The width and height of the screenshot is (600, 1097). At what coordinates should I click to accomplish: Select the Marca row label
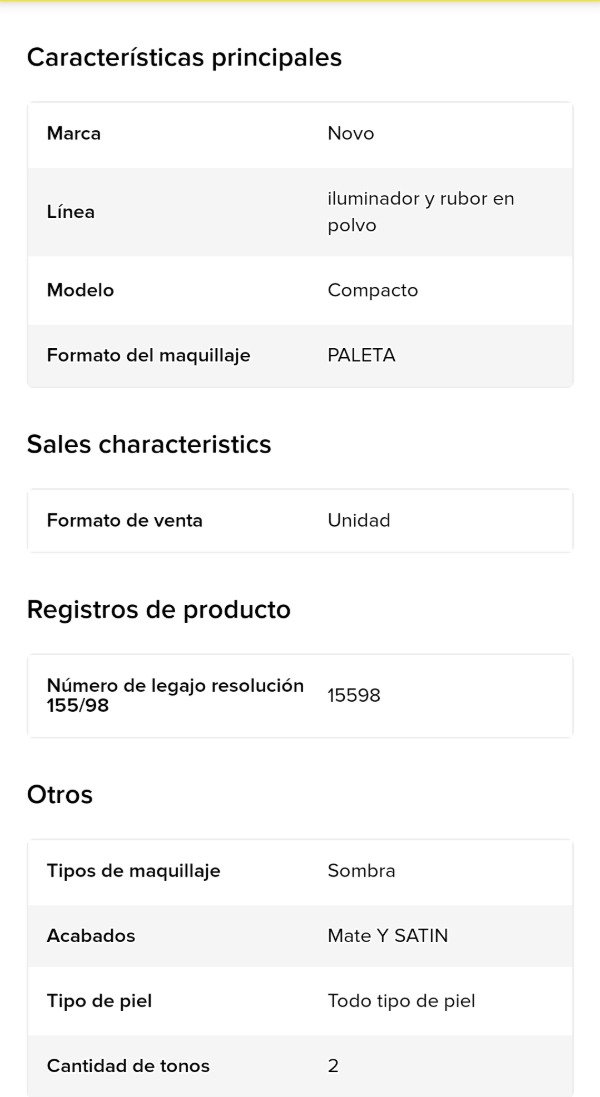(x=74, y=134)
